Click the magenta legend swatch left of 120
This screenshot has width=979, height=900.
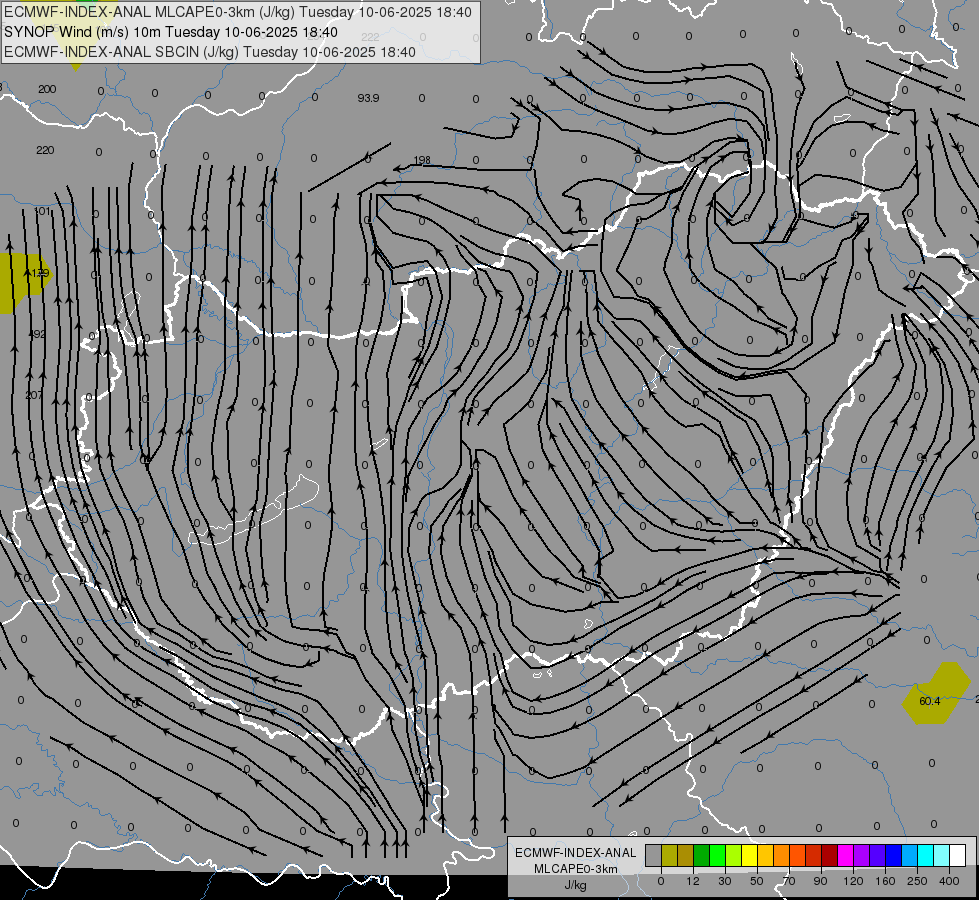[845, 855]
